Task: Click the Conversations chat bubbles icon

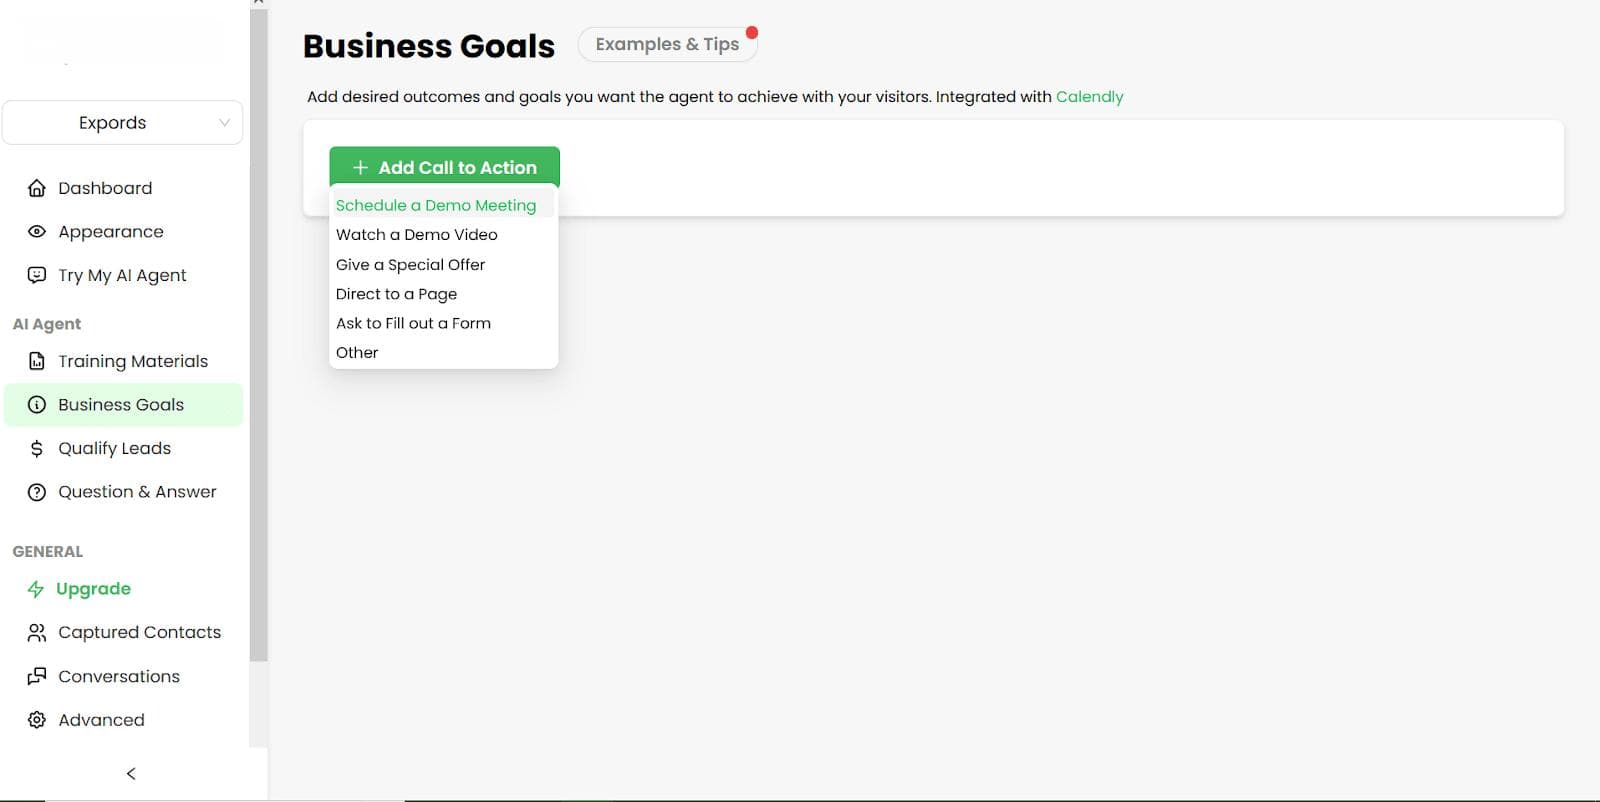Action: pyautogui.click(x=37, y=676)
